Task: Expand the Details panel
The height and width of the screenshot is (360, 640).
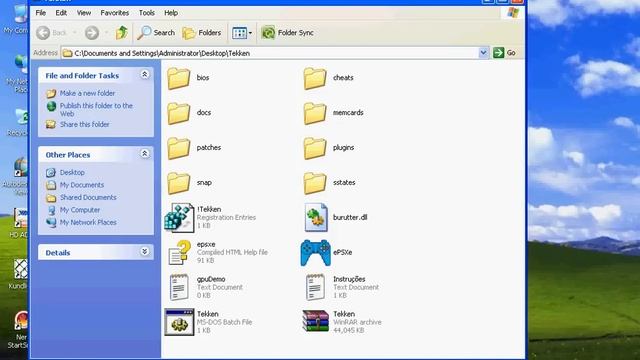Action: click(144, 251)
